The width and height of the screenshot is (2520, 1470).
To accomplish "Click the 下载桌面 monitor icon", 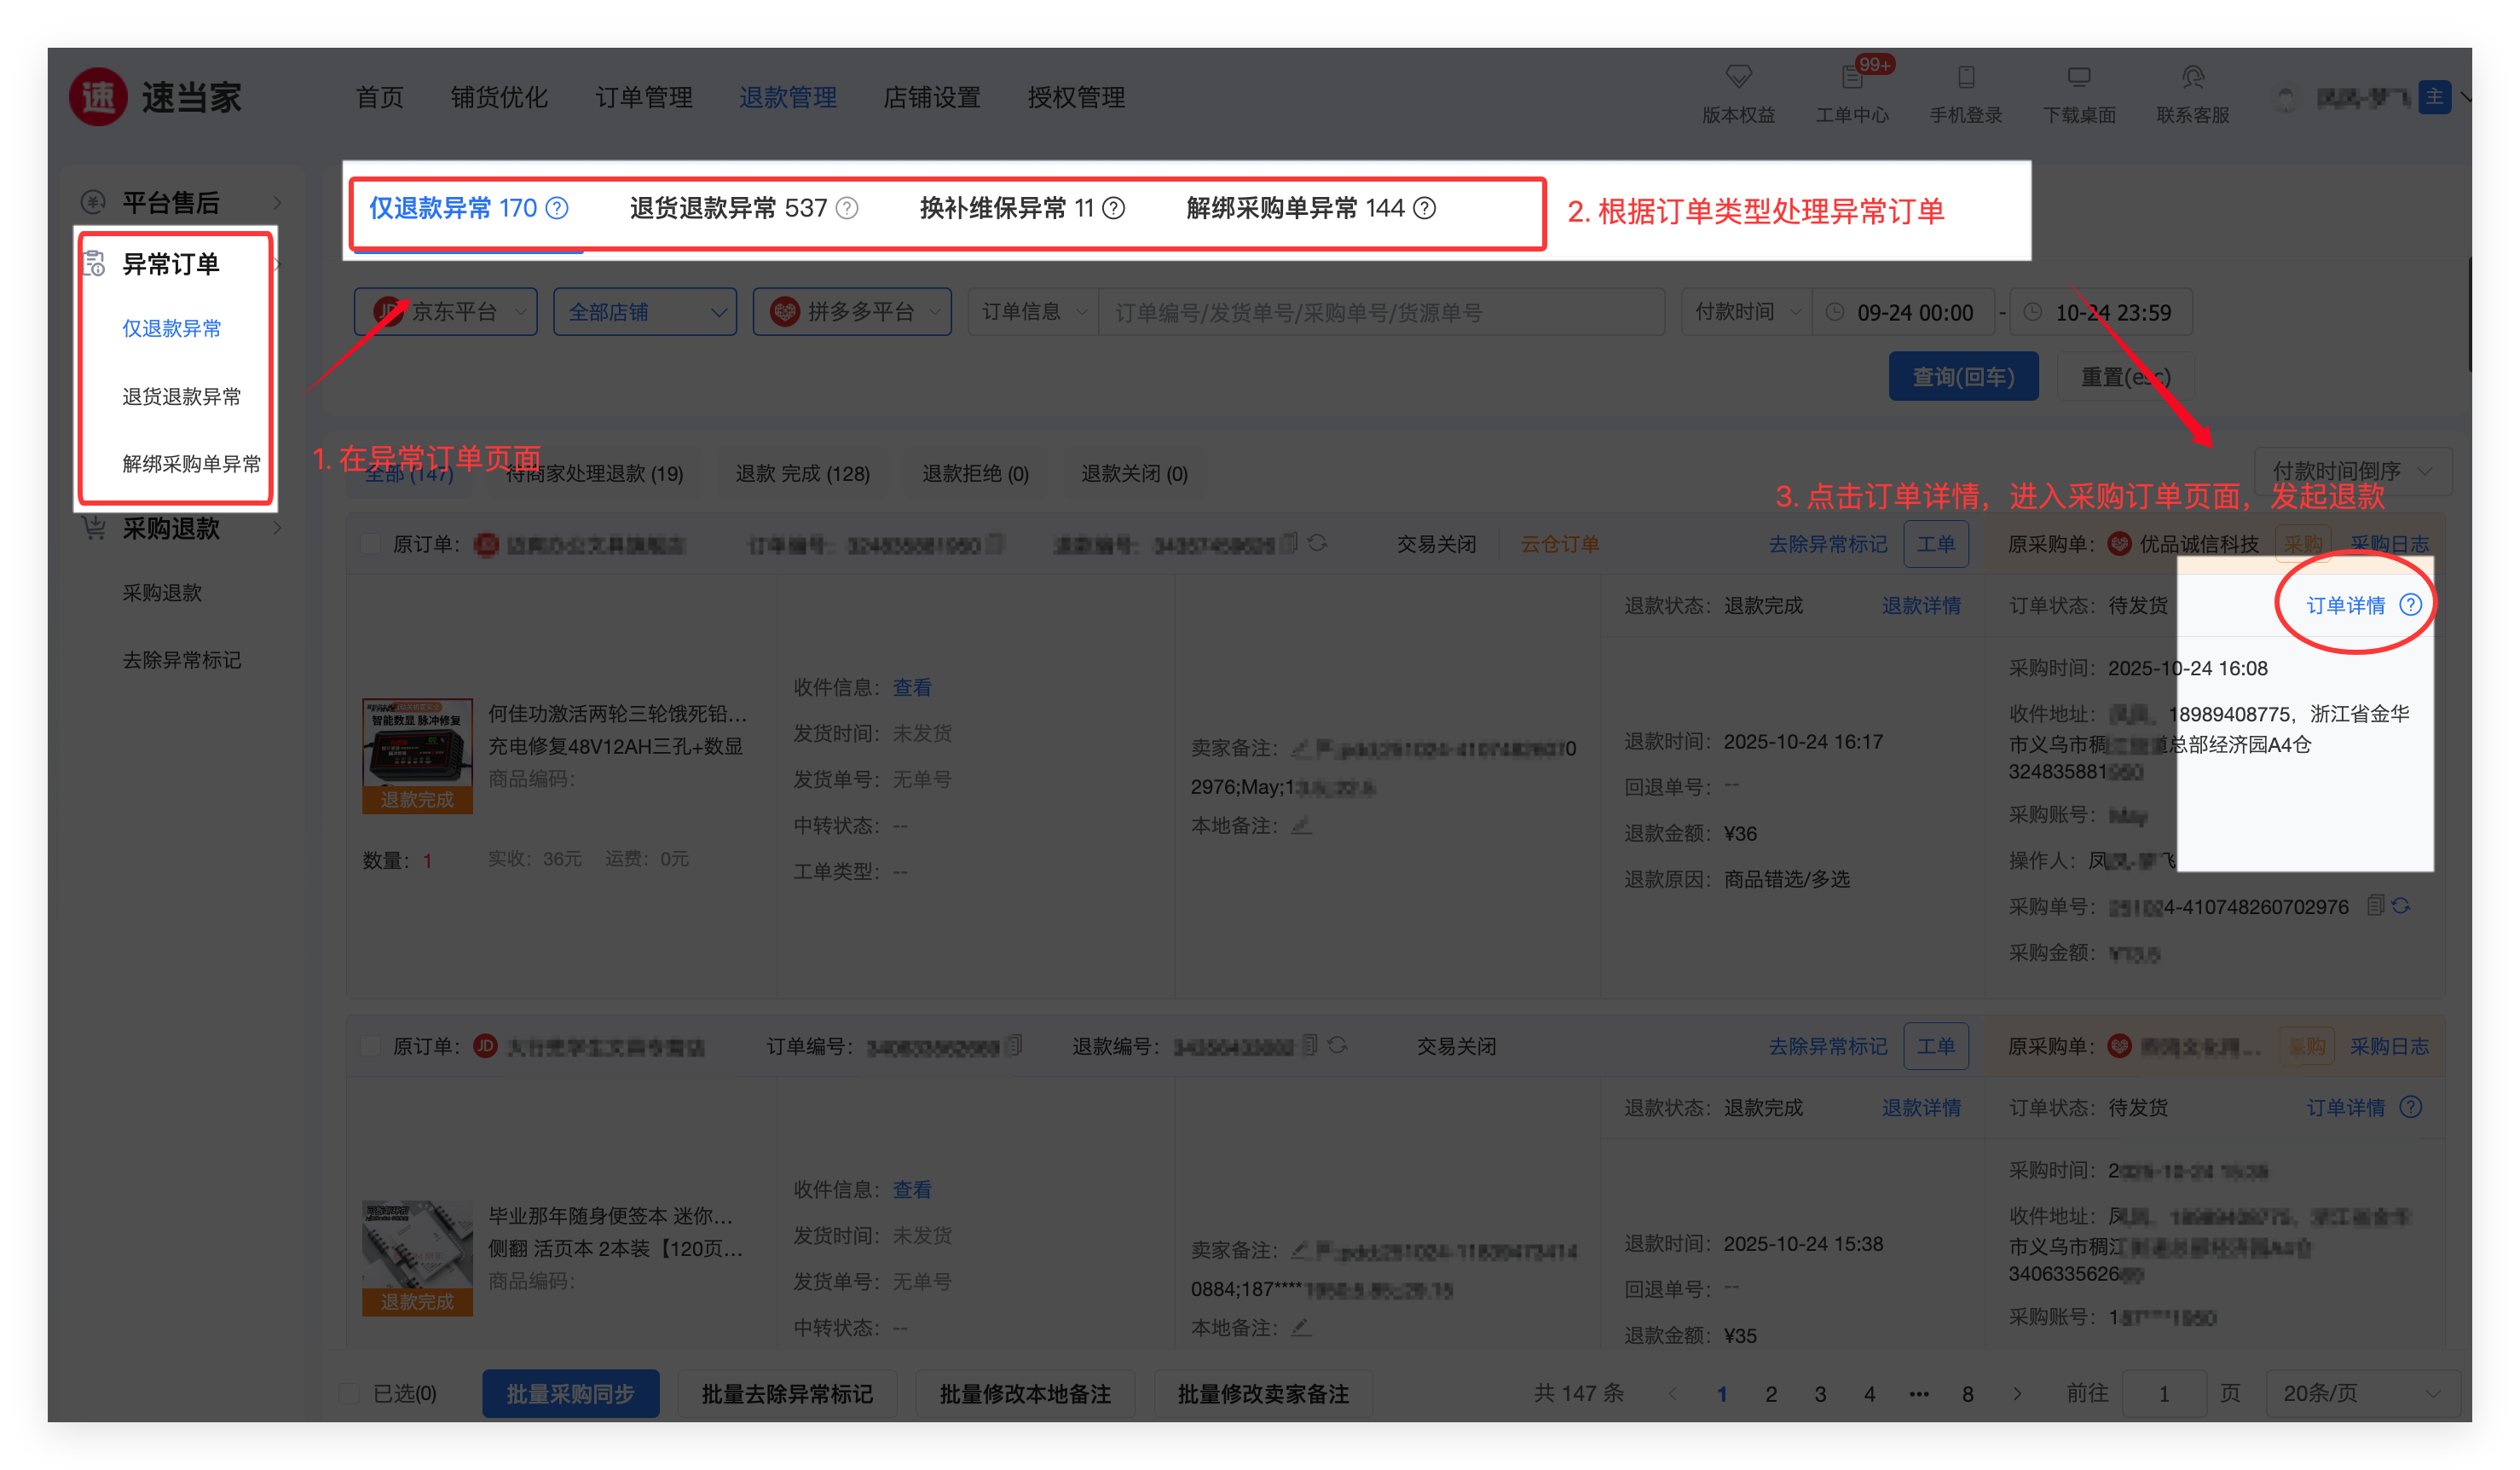I will tap(2079, 77).
